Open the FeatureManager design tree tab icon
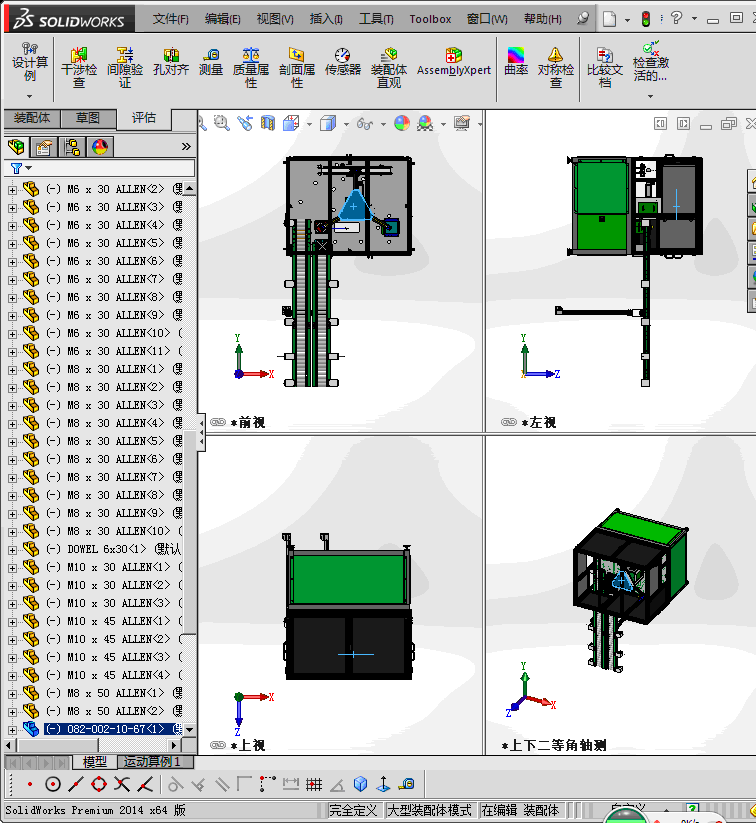756x823 pixels. coord(16,147)
